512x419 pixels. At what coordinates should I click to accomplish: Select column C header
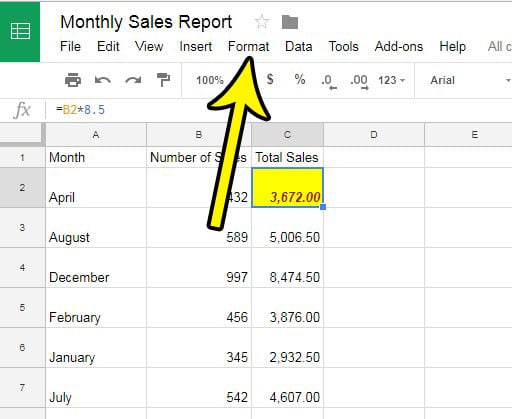[287, 135]
